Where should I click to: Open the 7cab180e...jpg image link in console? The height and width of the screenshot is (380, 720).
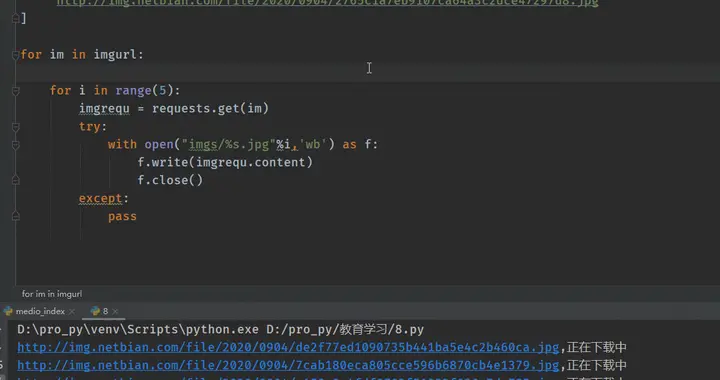[288, 365]
